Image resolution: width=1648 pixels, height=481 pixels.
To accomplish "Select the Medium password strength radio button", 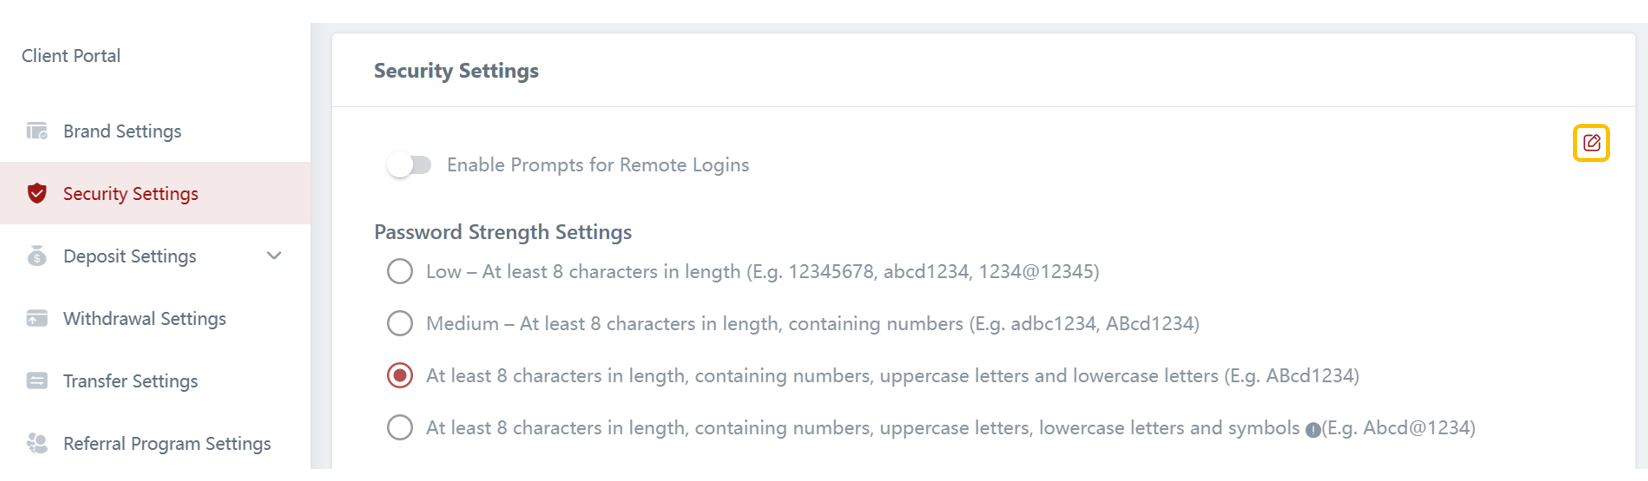I will 400,323.
